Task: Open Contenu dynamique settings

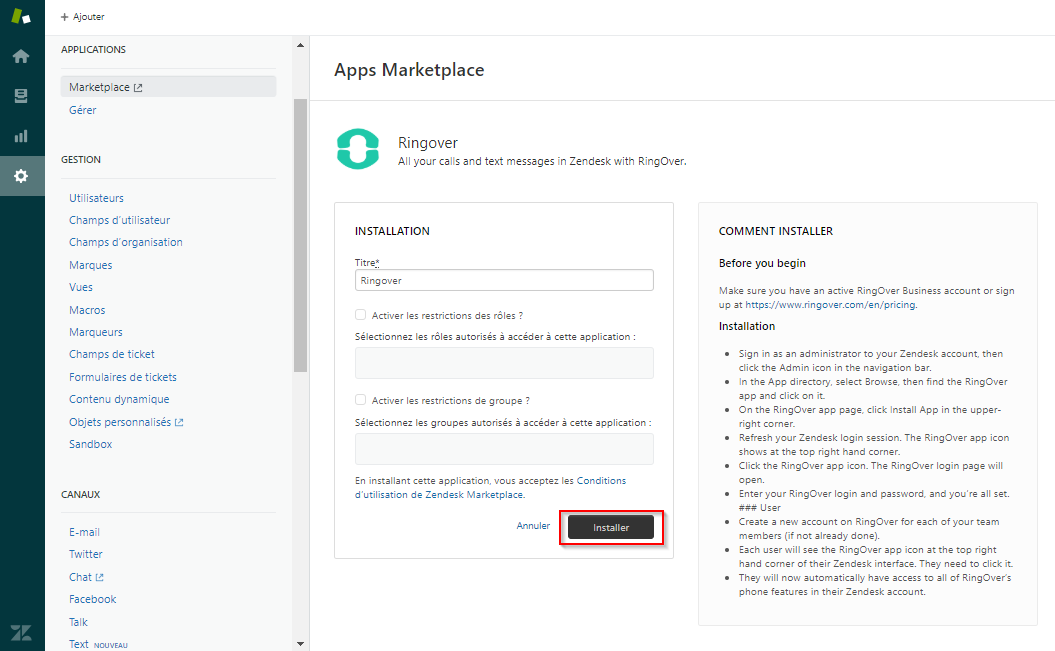Action: [119, 399]
